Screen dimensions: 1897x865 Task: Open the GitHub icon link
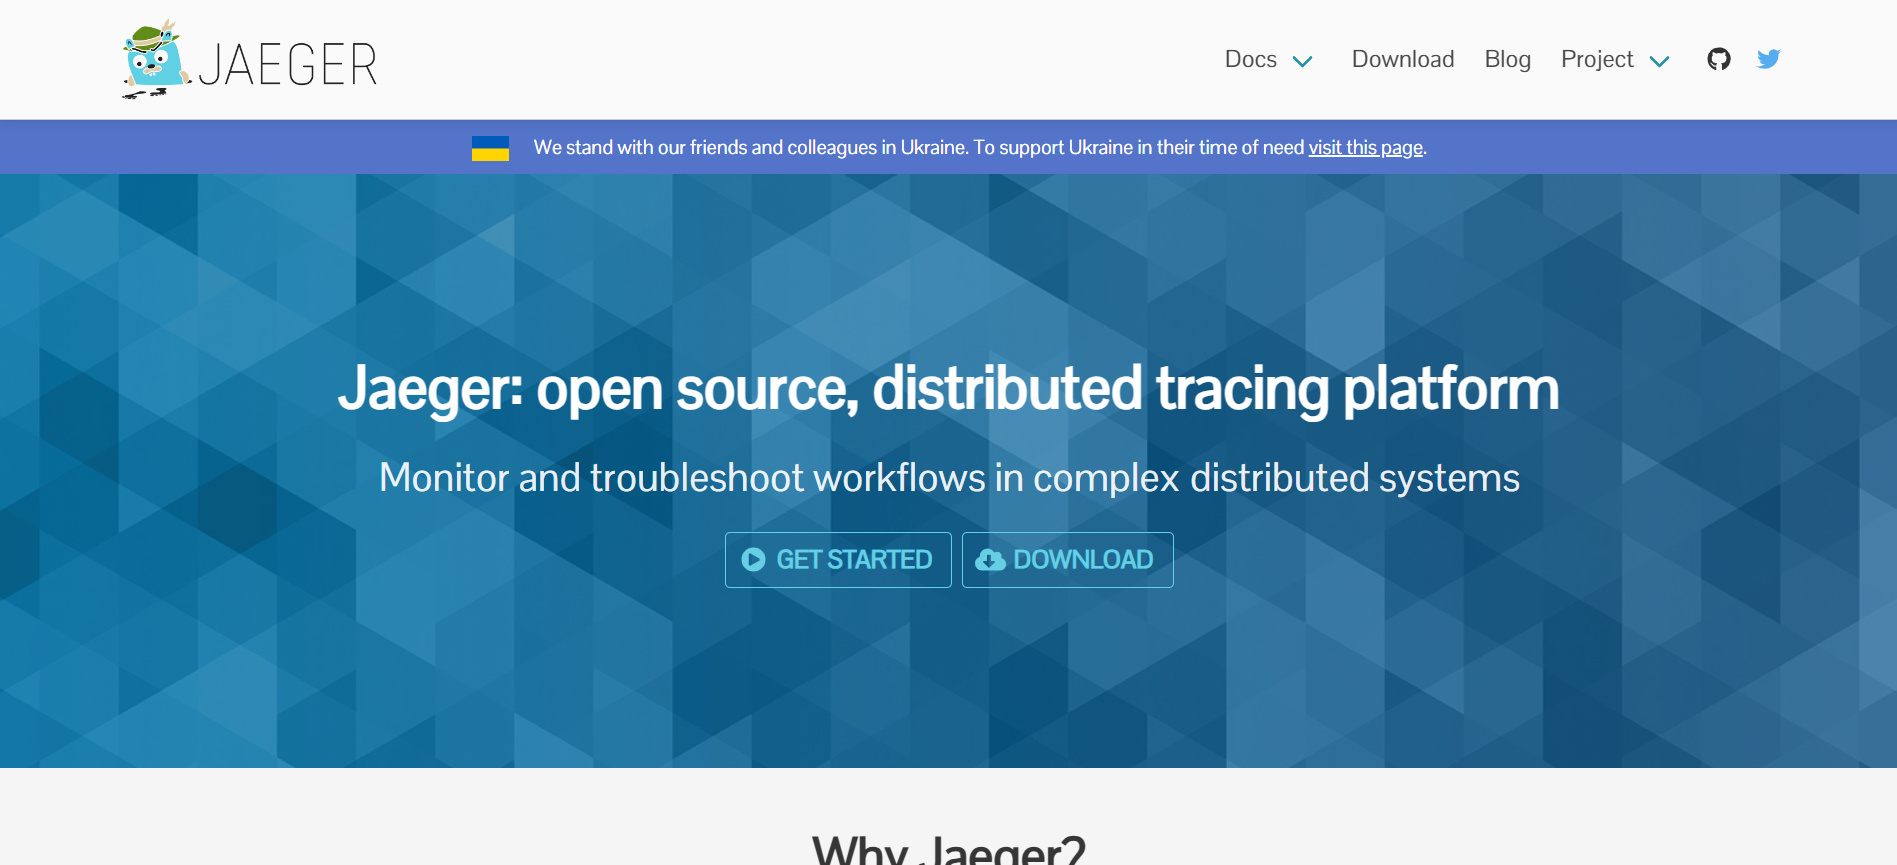[x=1719, y=59]
